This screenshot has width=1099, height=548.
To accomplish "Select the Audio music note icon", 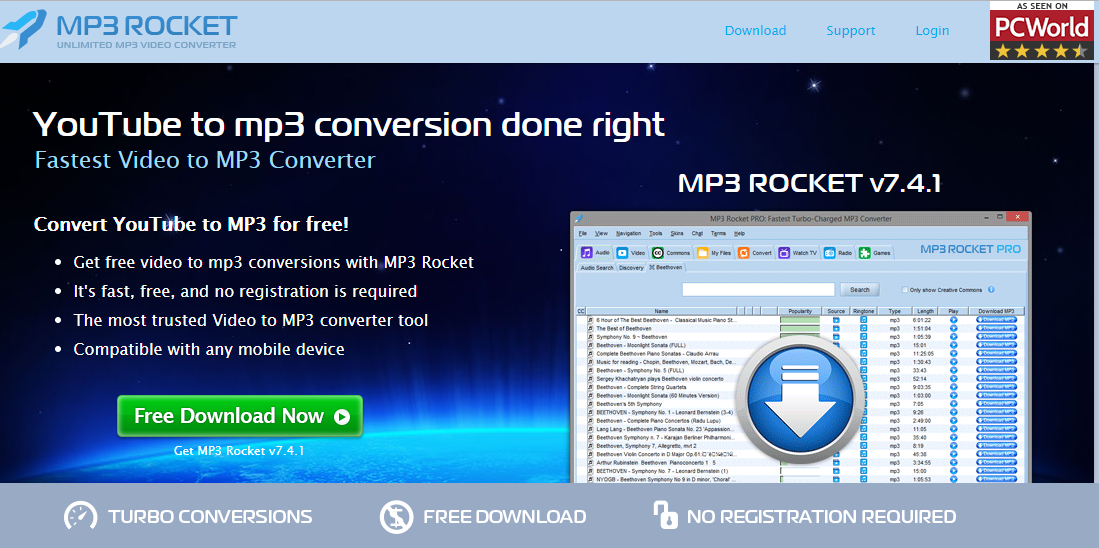I will [x=586, y=252].
